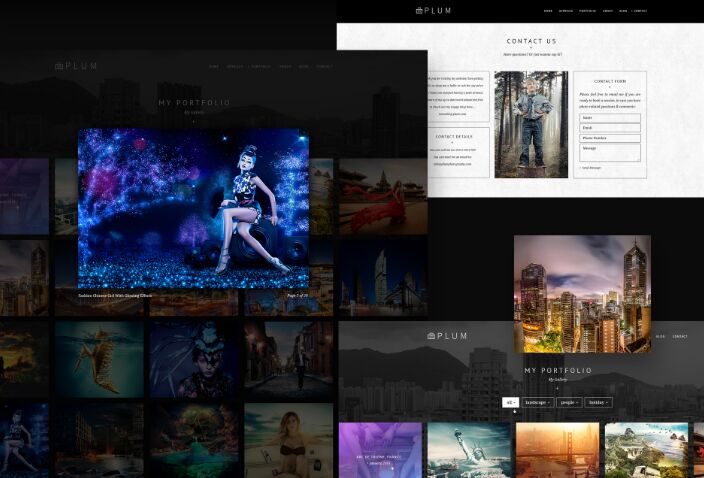The width and height of the screenshot is (704, 478).
Task: Click the floating Hong Kong skyscrapers image
Action: [582, 294]
